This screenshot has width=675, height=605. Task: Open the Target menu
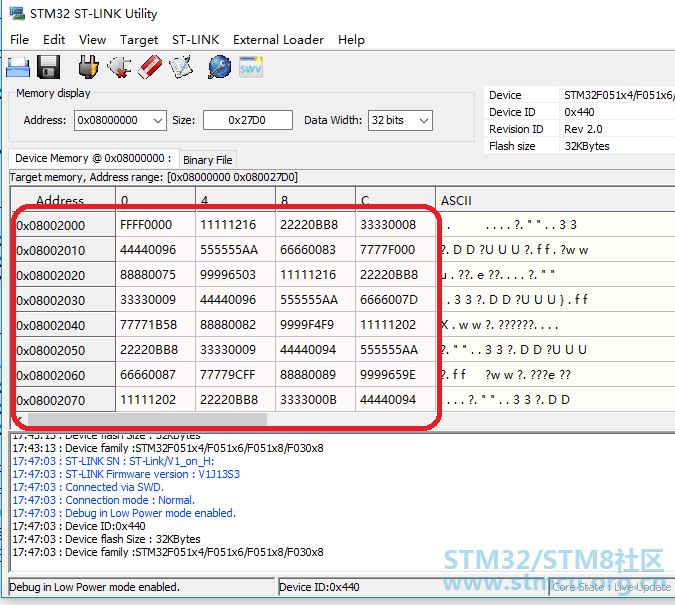click(139, 40)
